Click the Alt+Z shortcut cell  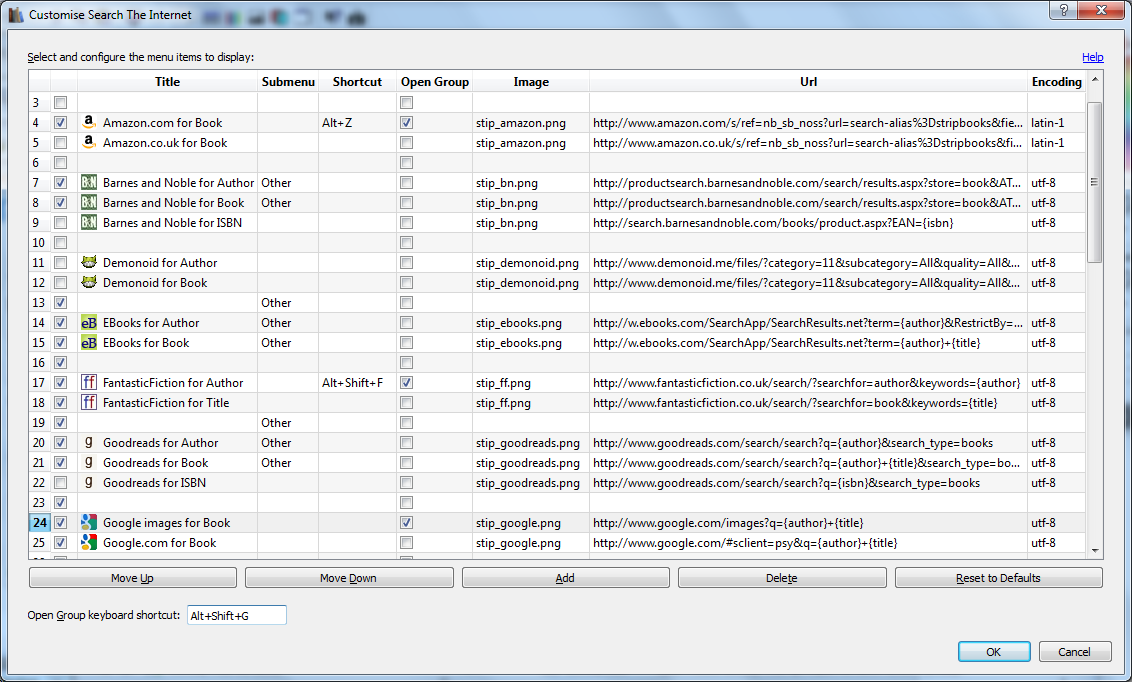click(357, 123)
